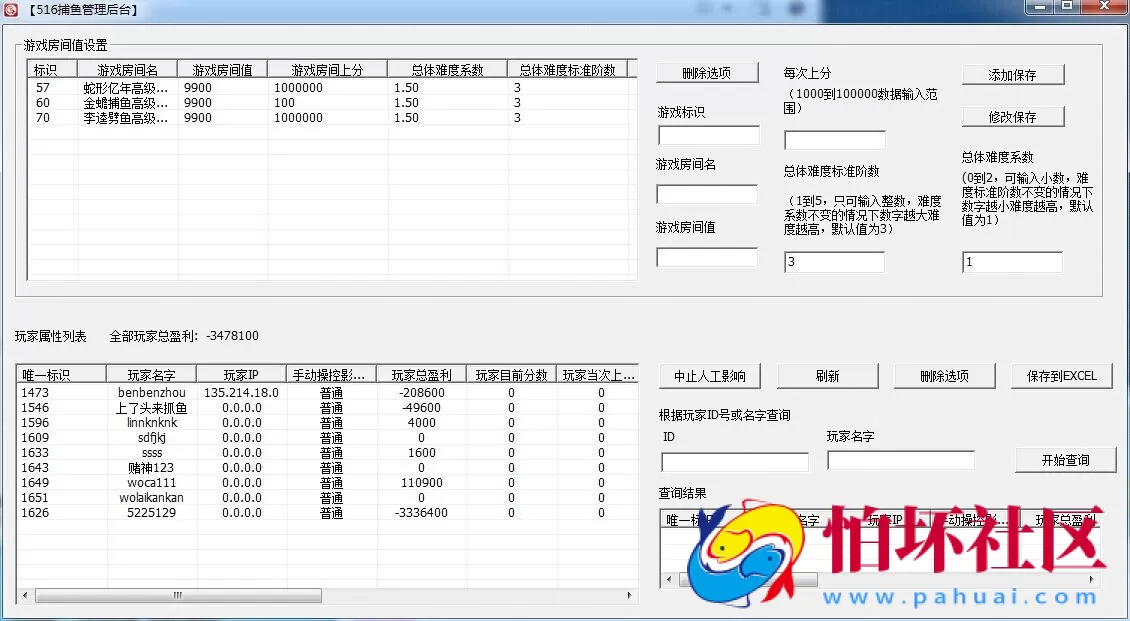Click the 添加保存 button to add and save
The image size is (1130, 621).
(1012, 74)
